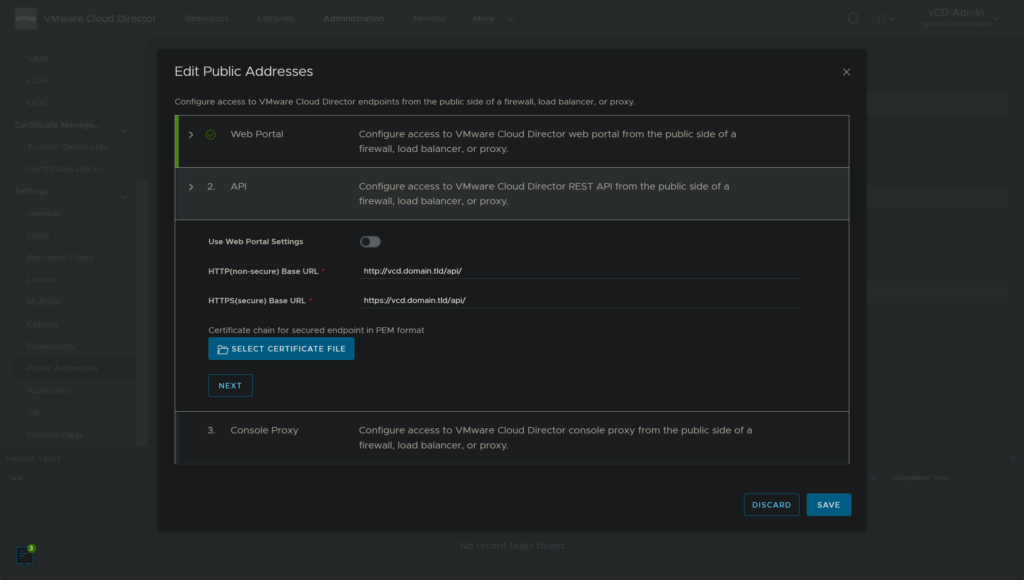1024x580 pixels.
Task: Discard the public address changes
Action: [771, 505]
